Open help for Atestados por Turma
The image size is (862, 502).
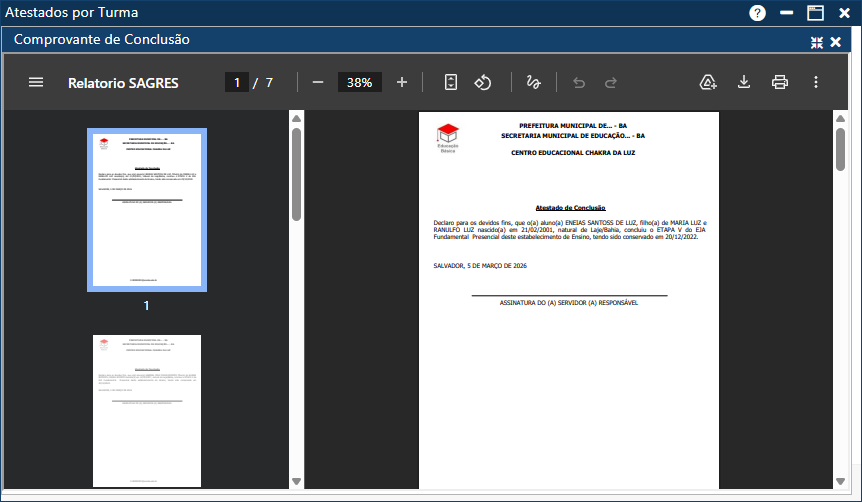pyautogui.click(x=758, y=13)
